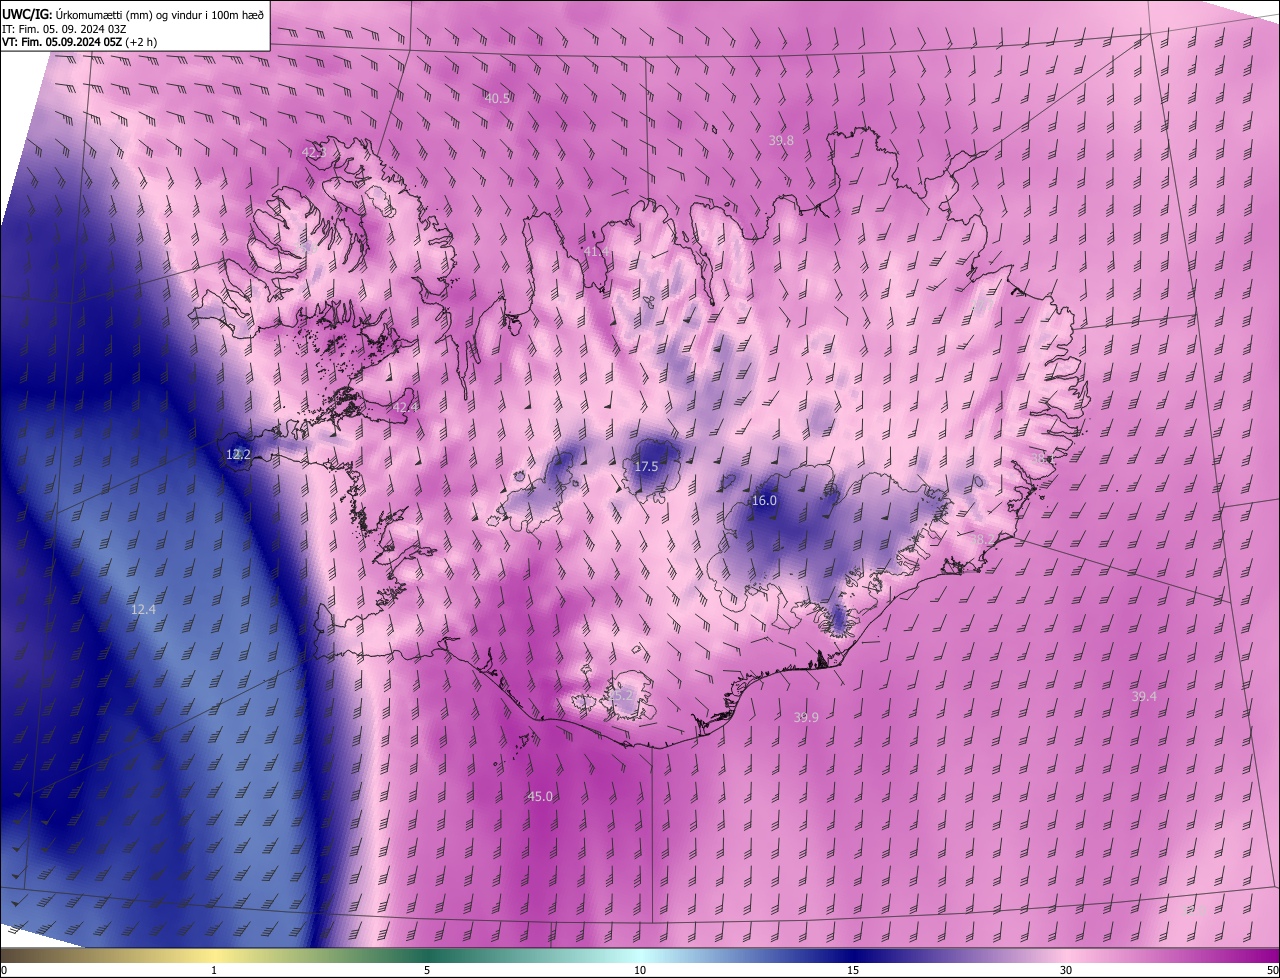Screen dimensions: 1280x978
Task: Click the 'VT: Fim. 05.09.2024 05Z (+2 h)' line
Action: click(79, 42)
